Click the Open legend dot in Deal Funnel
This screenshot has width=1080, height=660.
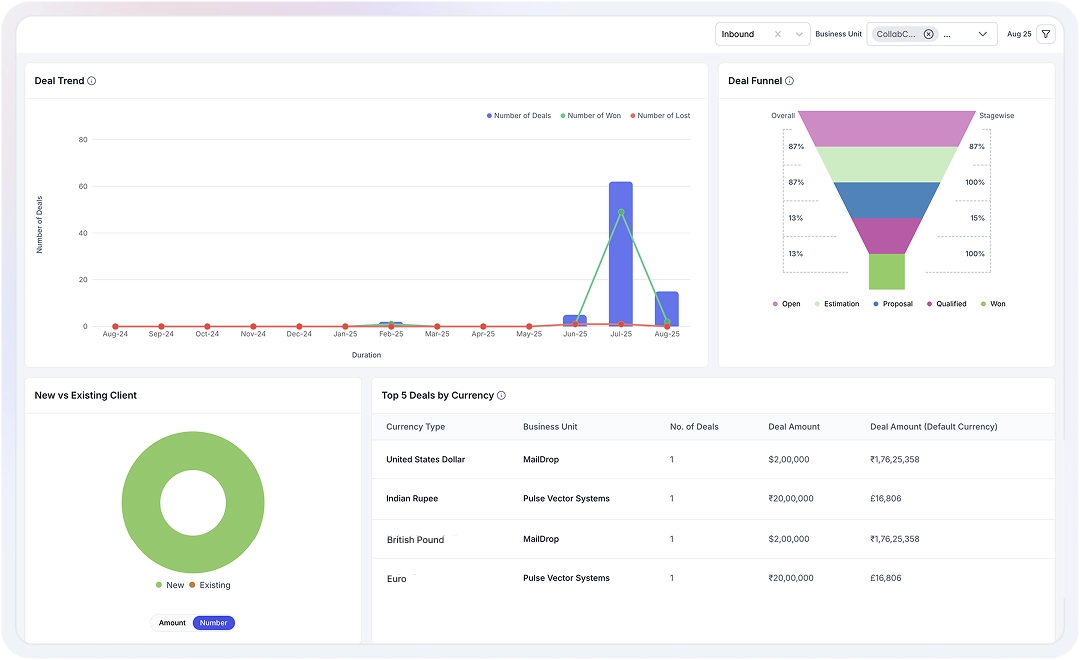(776, 303)
